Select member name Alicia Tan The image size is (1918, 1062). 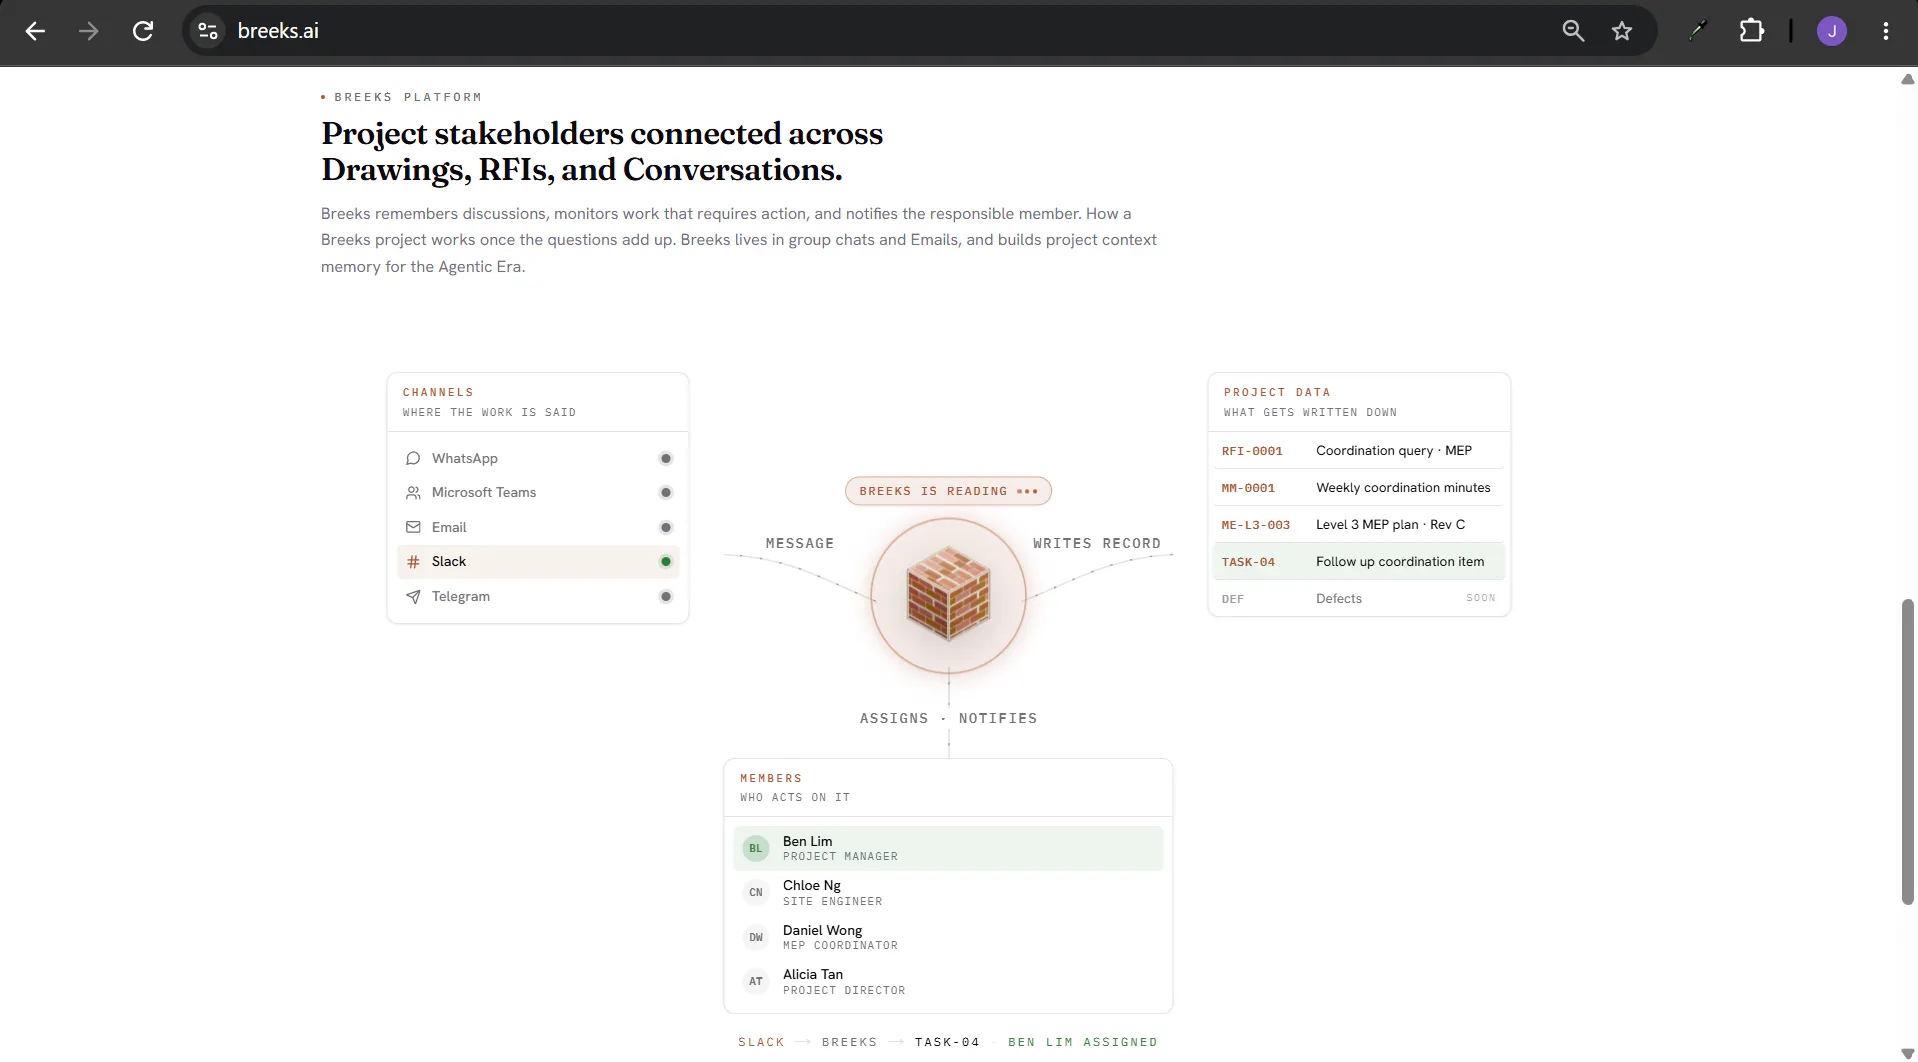pos(813,975)
